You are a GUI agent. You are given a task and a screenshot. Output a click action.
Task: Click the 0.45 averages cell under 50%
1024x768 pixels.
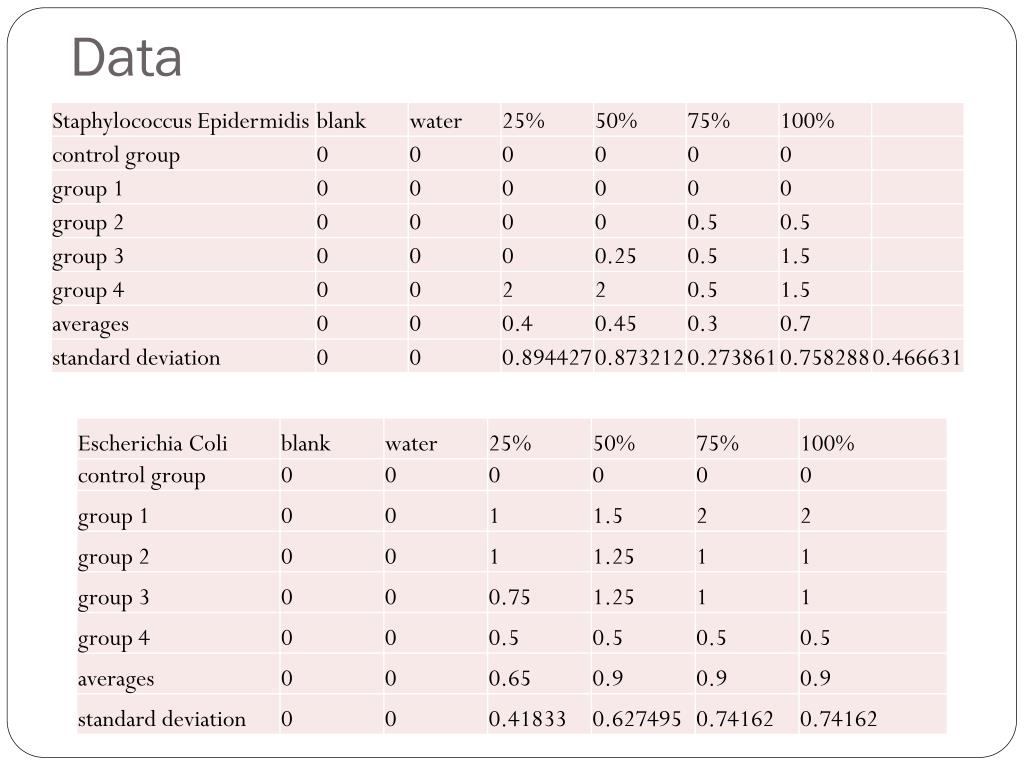point(615,324)
